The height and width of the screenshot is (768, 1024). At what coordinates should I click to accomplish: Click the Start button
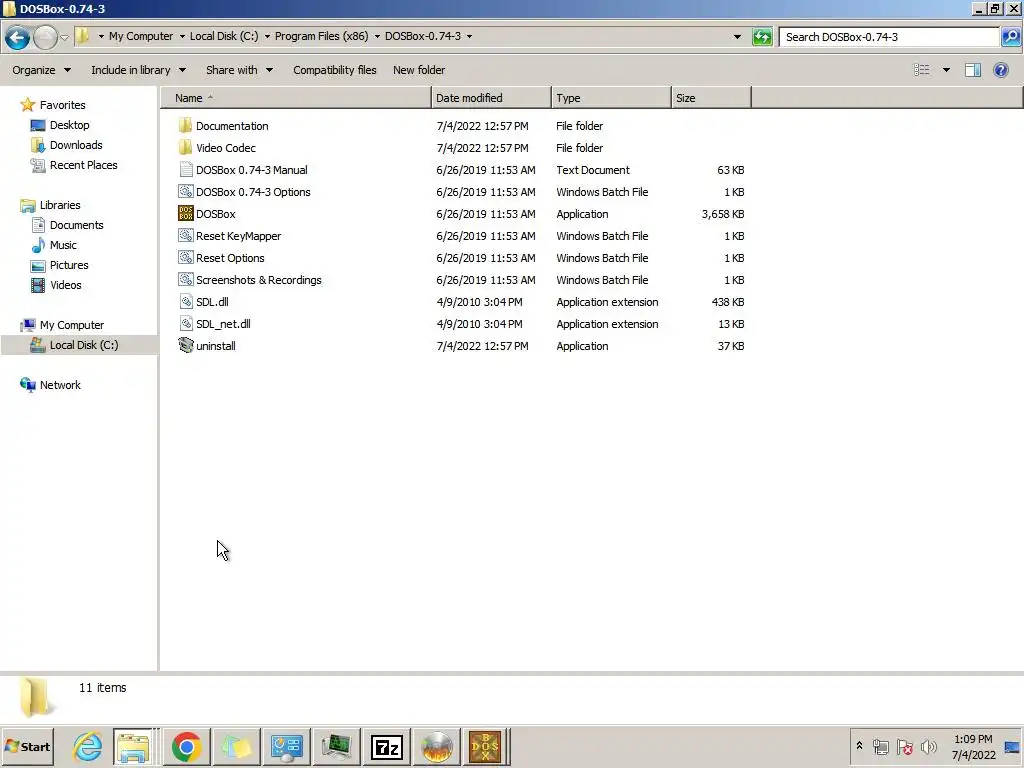[27, 746]
